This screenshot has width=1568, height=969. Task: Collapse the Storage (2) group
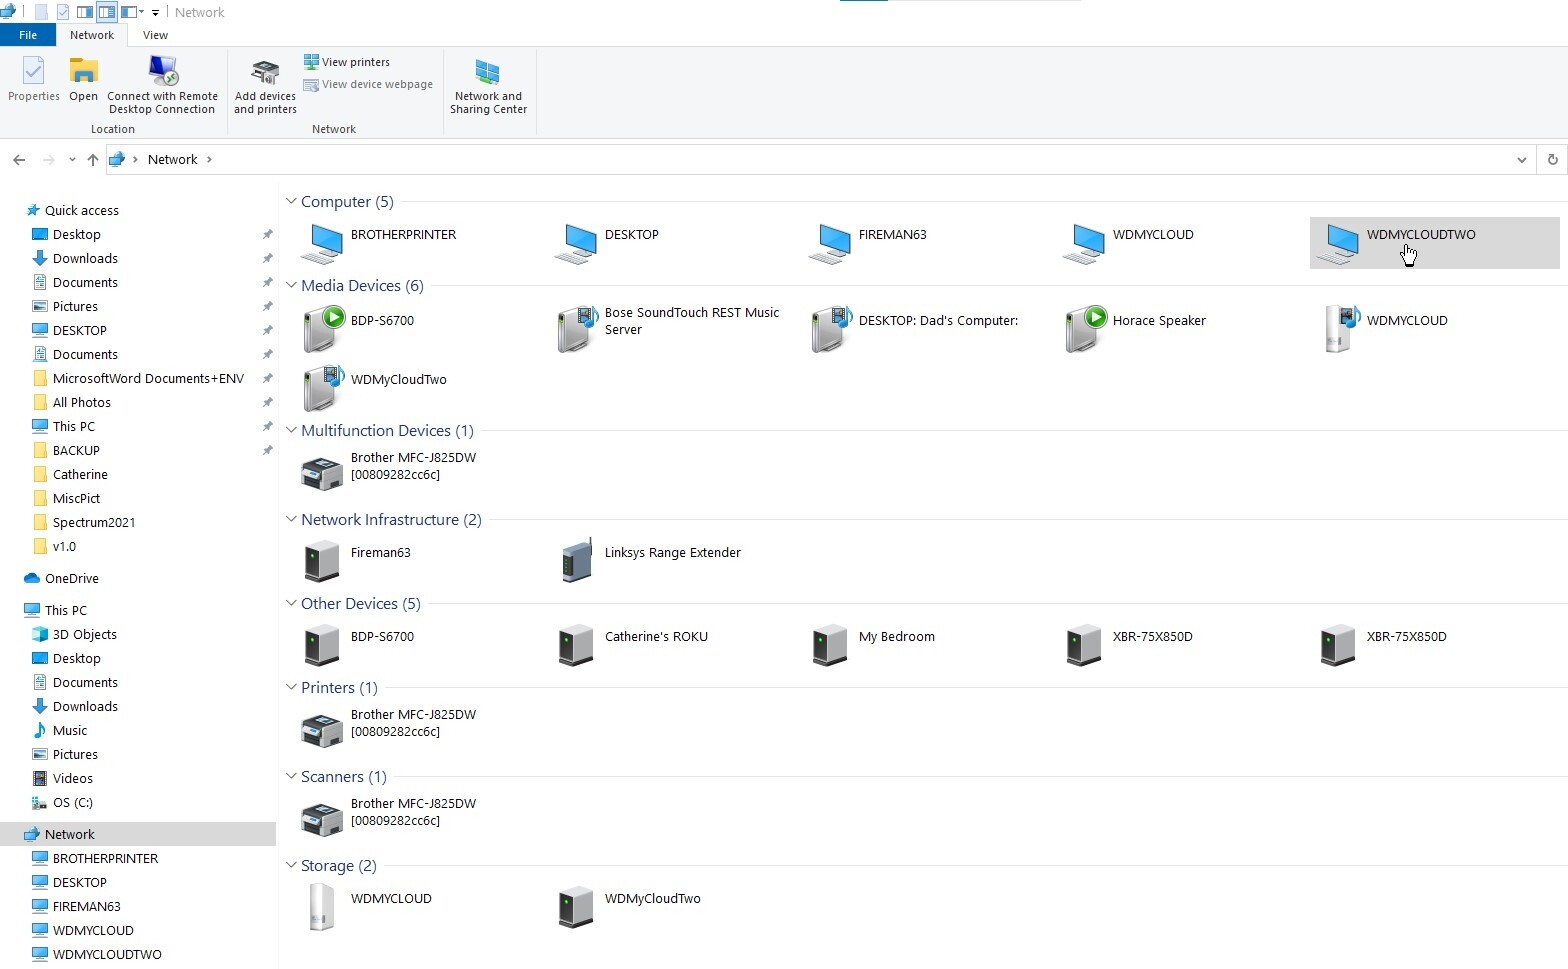[291, 865]
